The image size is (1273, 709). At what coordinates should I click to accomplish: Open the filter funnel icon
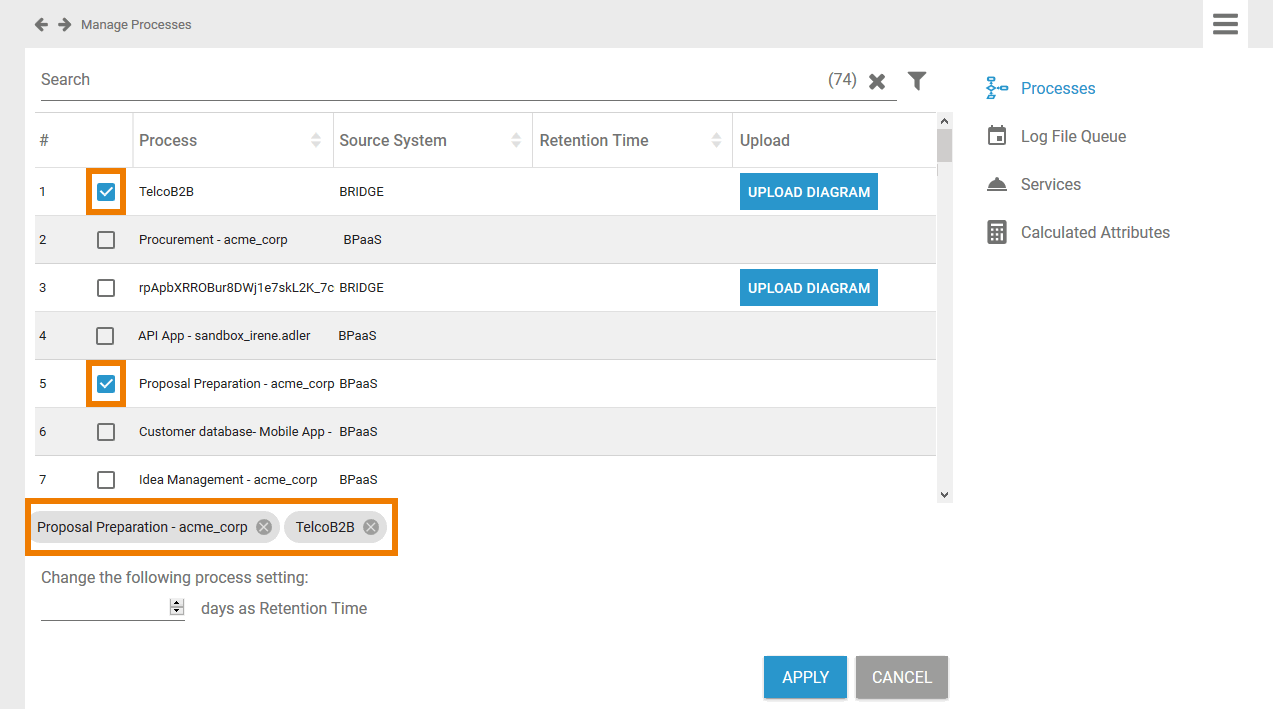tap(916, 81)
